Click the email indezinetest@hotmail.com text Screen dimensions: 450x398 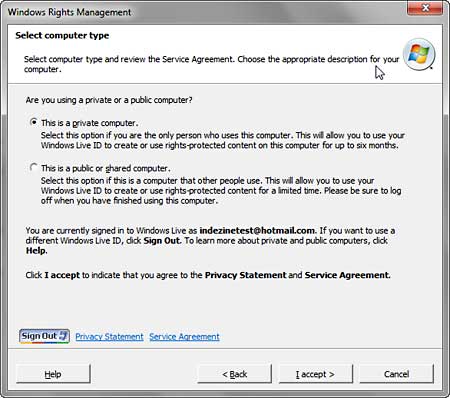click(x=257, y=231)
